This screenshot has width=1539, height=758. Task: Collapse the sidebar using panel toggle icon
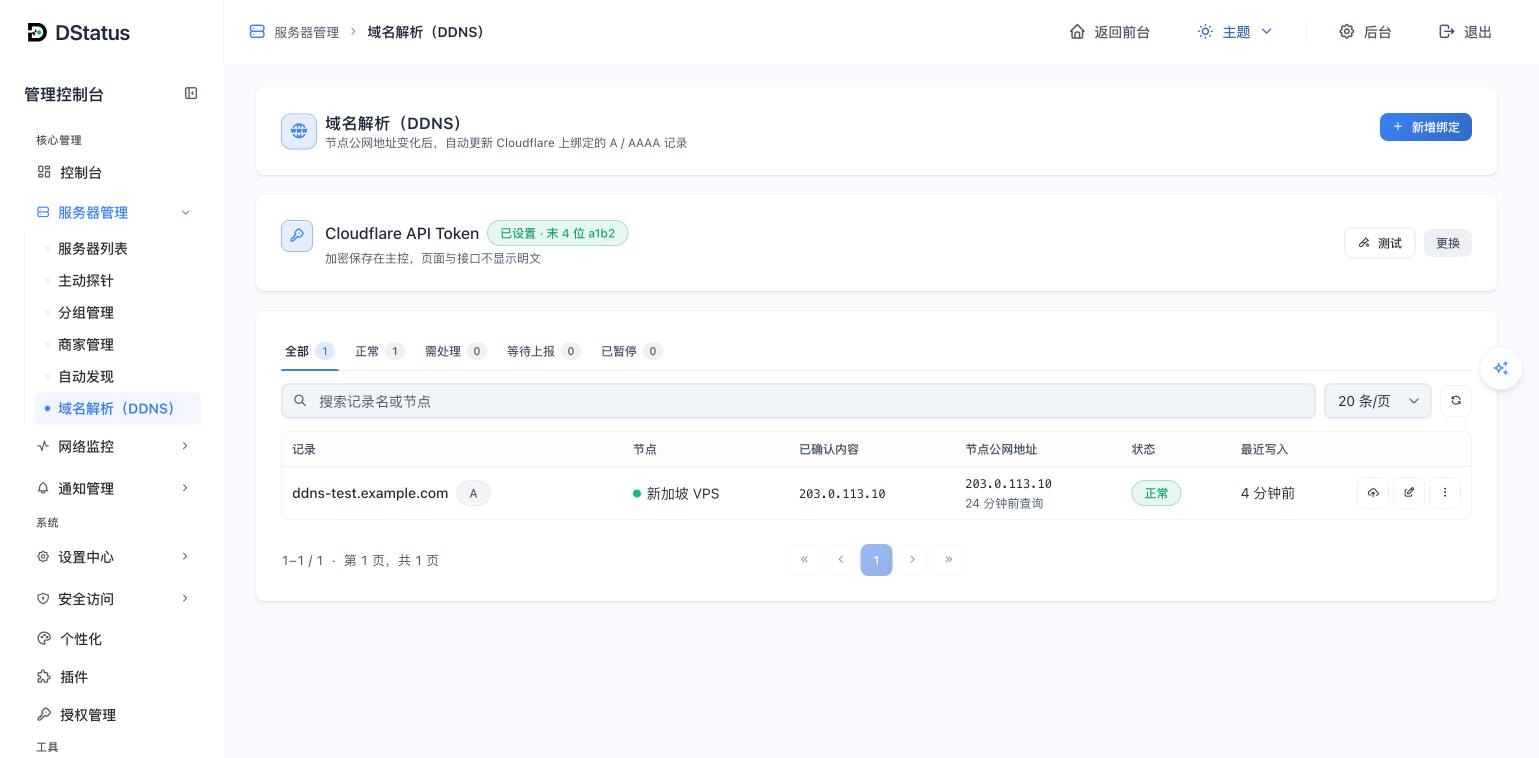[191, 93]
